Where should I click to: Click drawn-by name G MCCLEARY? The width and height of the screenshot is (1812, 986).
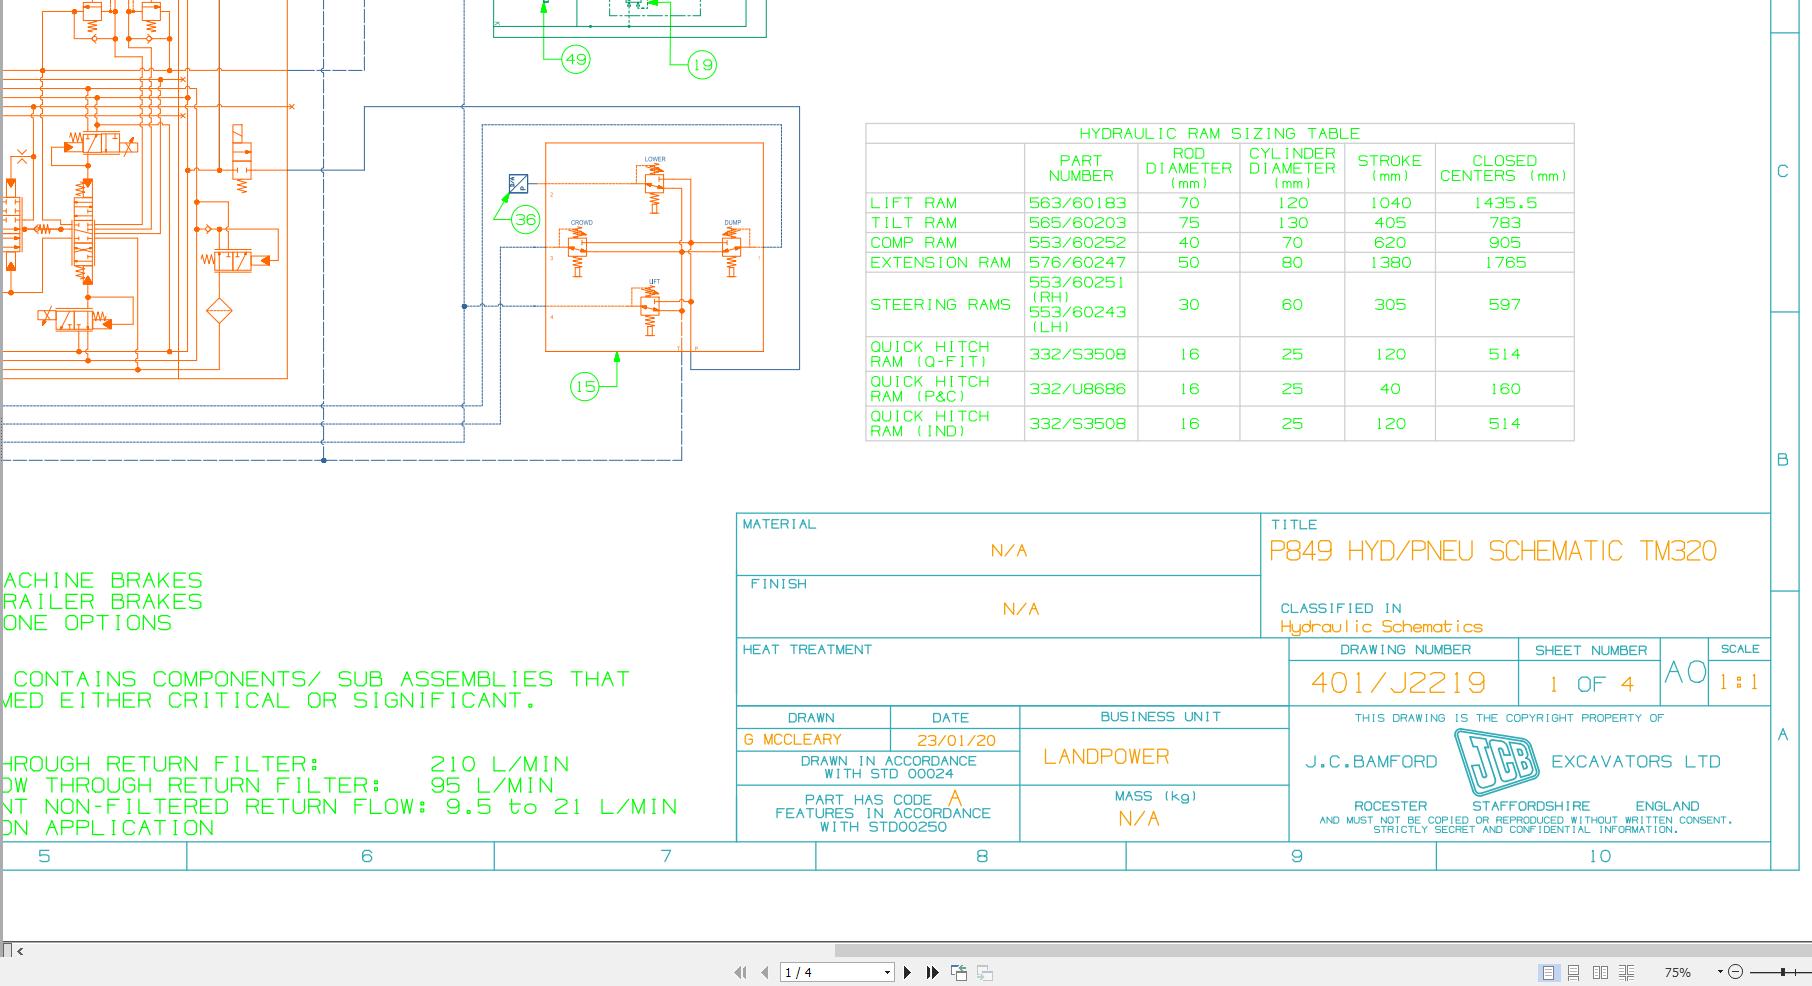(x=792, y=740)
